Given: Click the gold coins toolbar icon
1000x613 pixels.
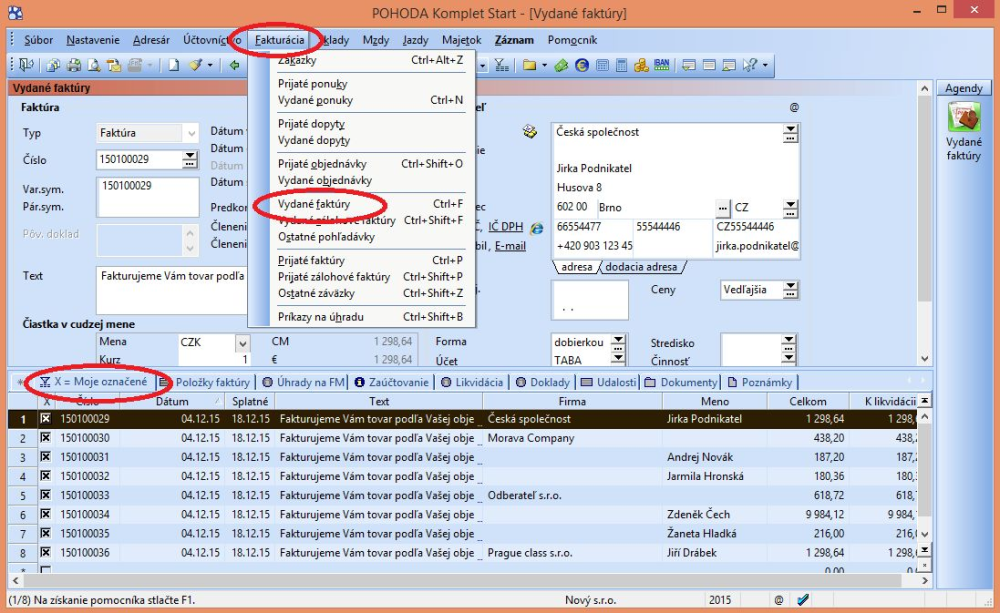Looking at the screenshot, I should coord(641,65).
